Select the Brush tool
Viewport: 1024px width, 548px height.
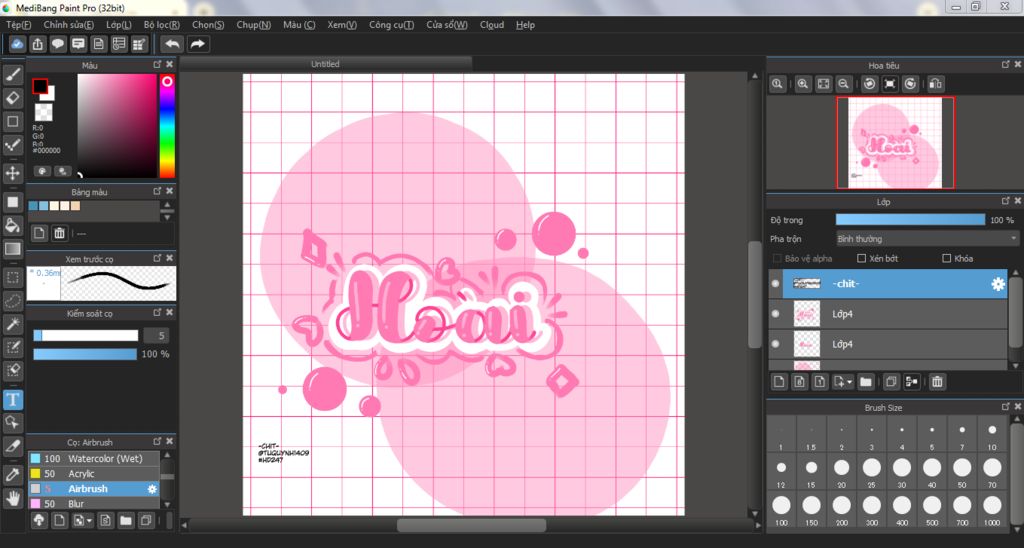click(12, 75)
